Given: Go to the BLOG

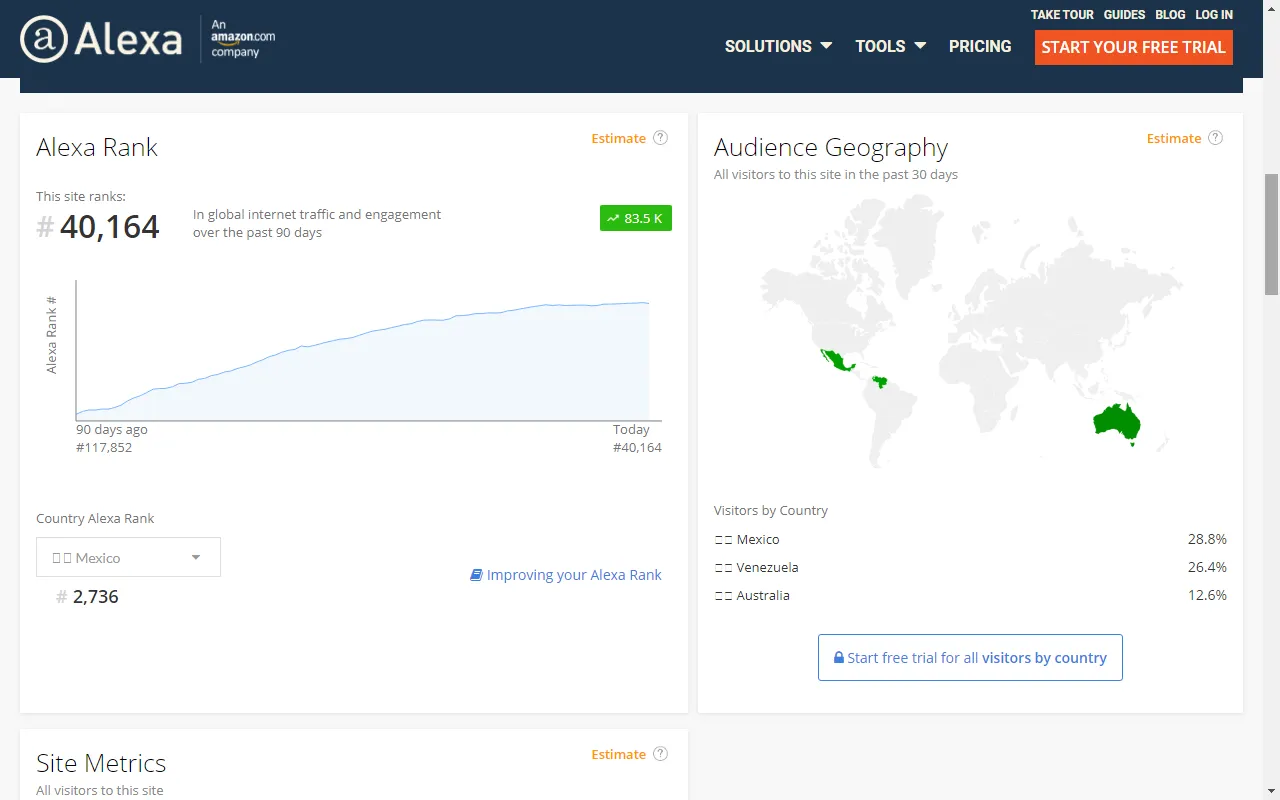Looking at the screenshot, I should coord(1170,15).
